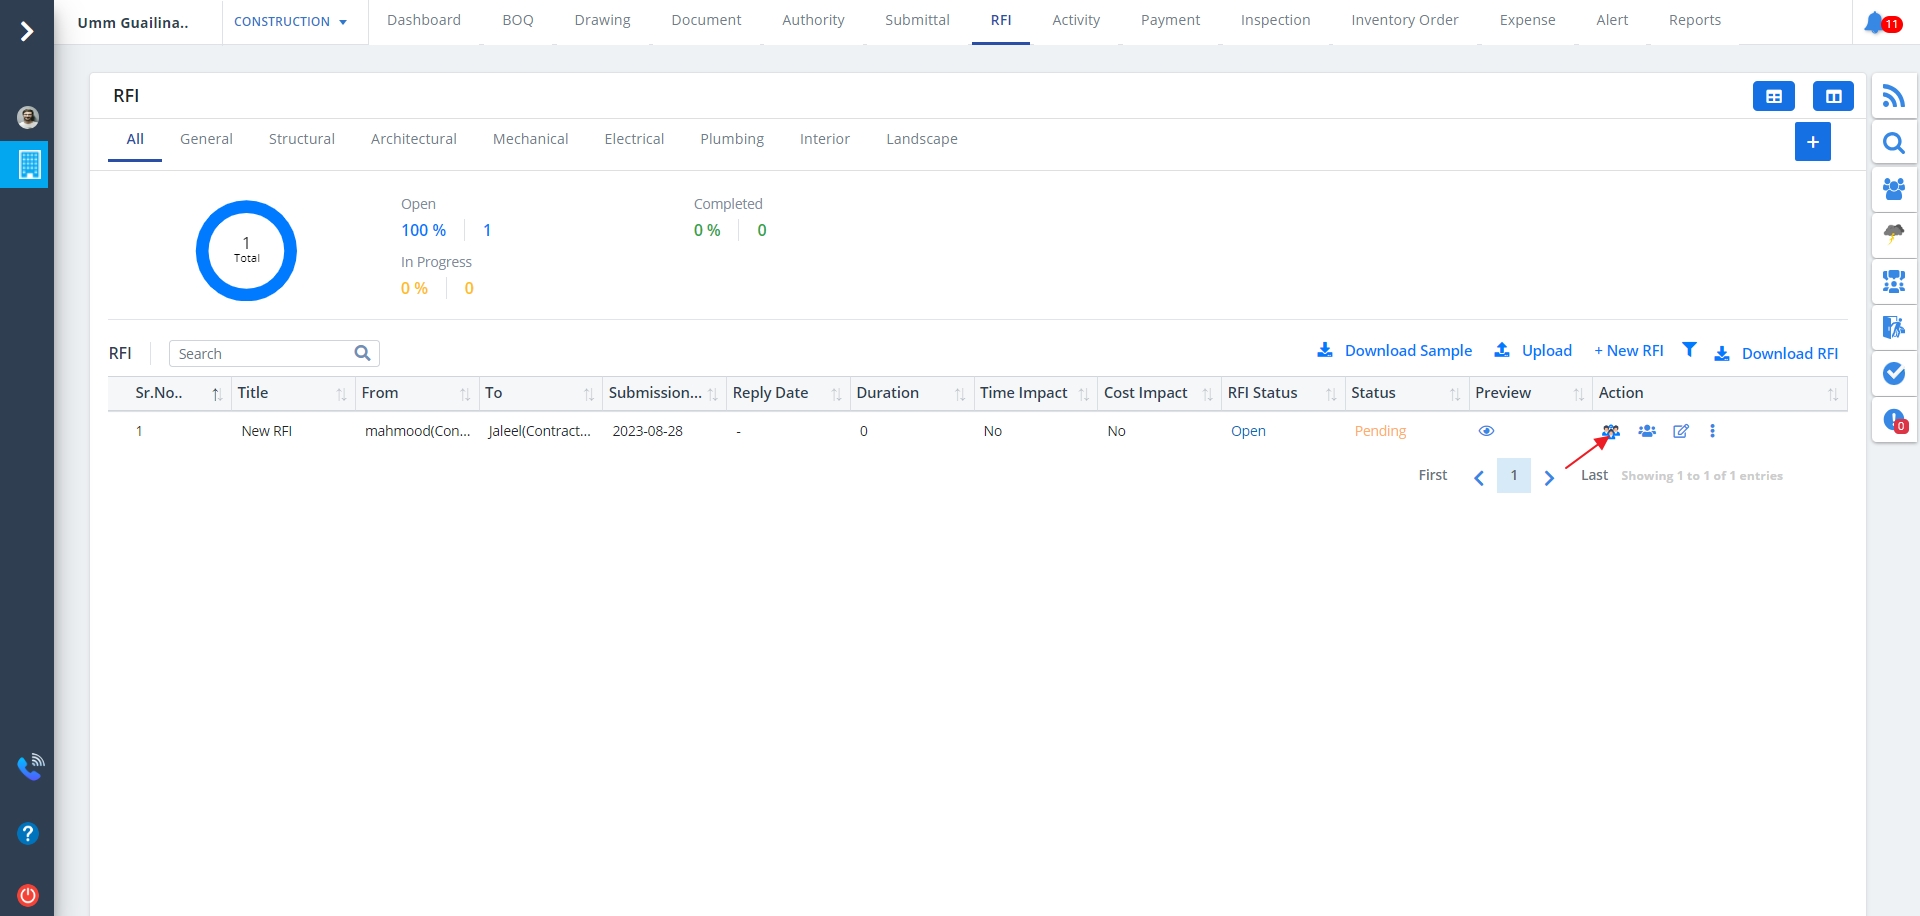Switch to column split view
The width and height of the screenshot is (1920, 916).
pos(1833,96)
